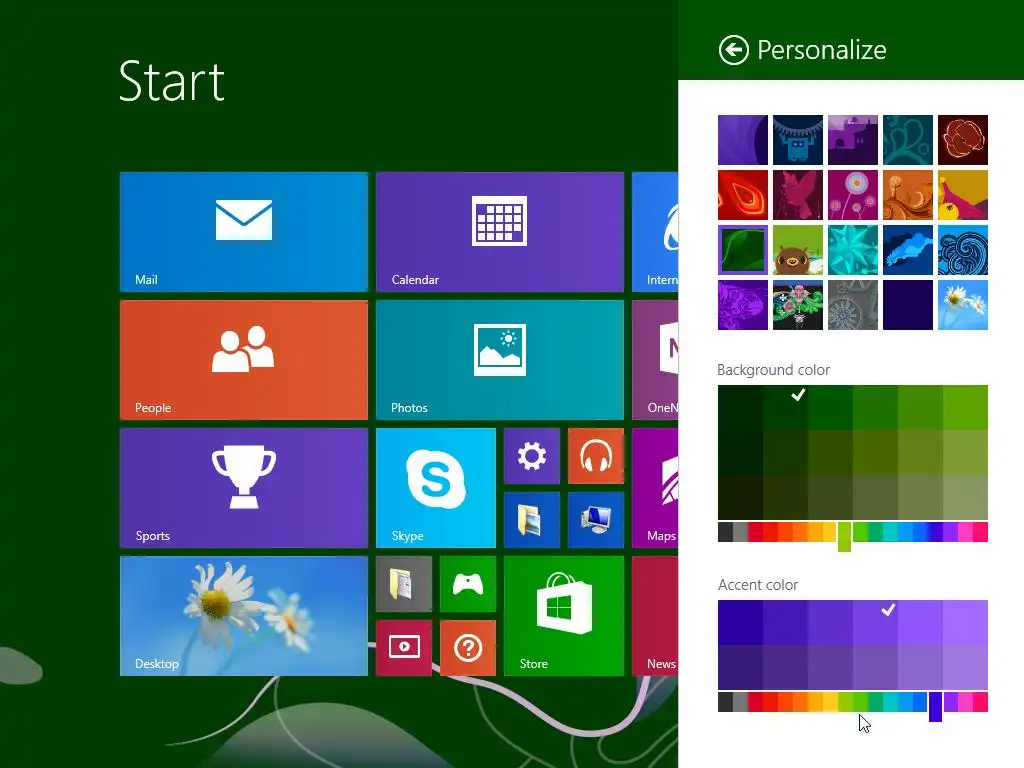1024x768 pixels.
Task: Go back using the Personalize back arrow
Action: pos(733,50)
